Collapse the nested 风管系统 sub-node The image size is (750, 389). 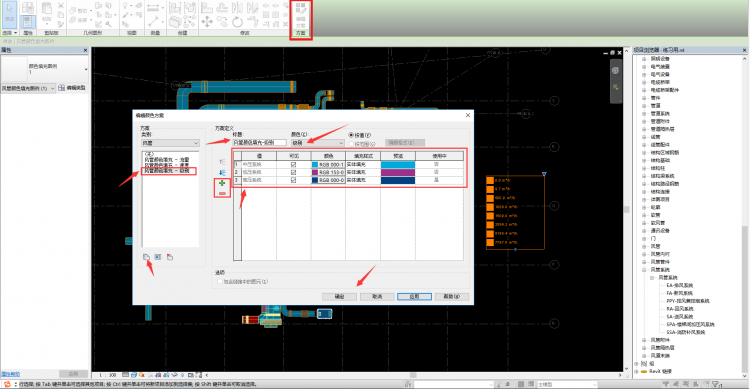651,278
